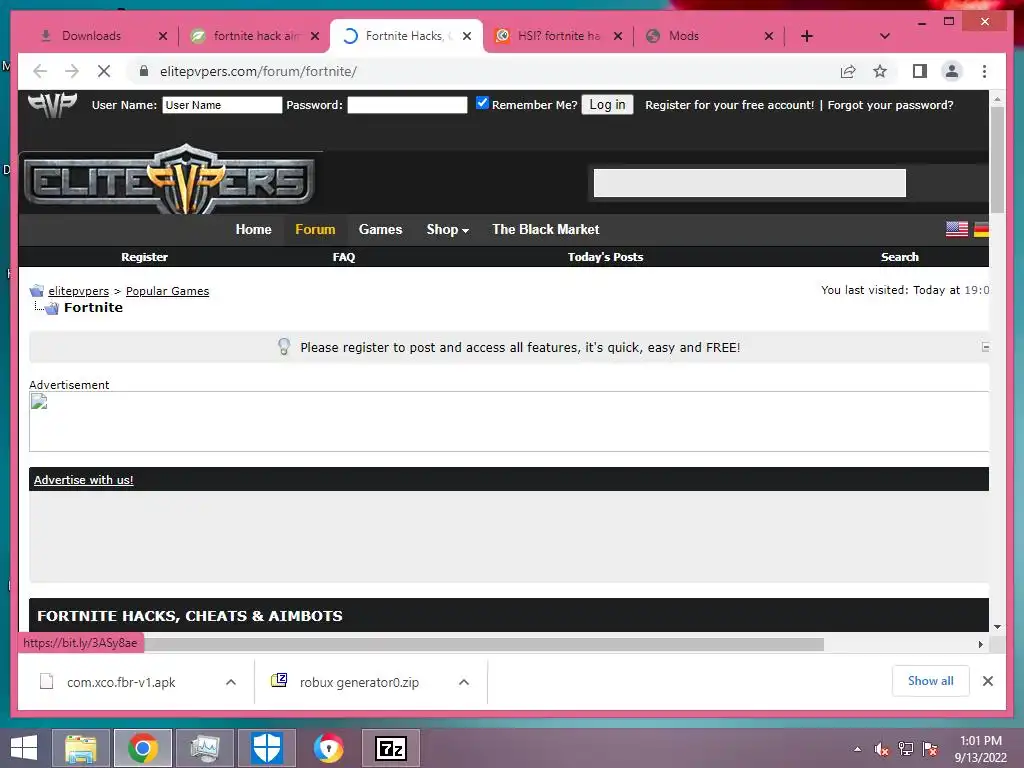Viewport: 1024px width, 768px height.
Task: Click Advertise with us link
Action: 84,480
